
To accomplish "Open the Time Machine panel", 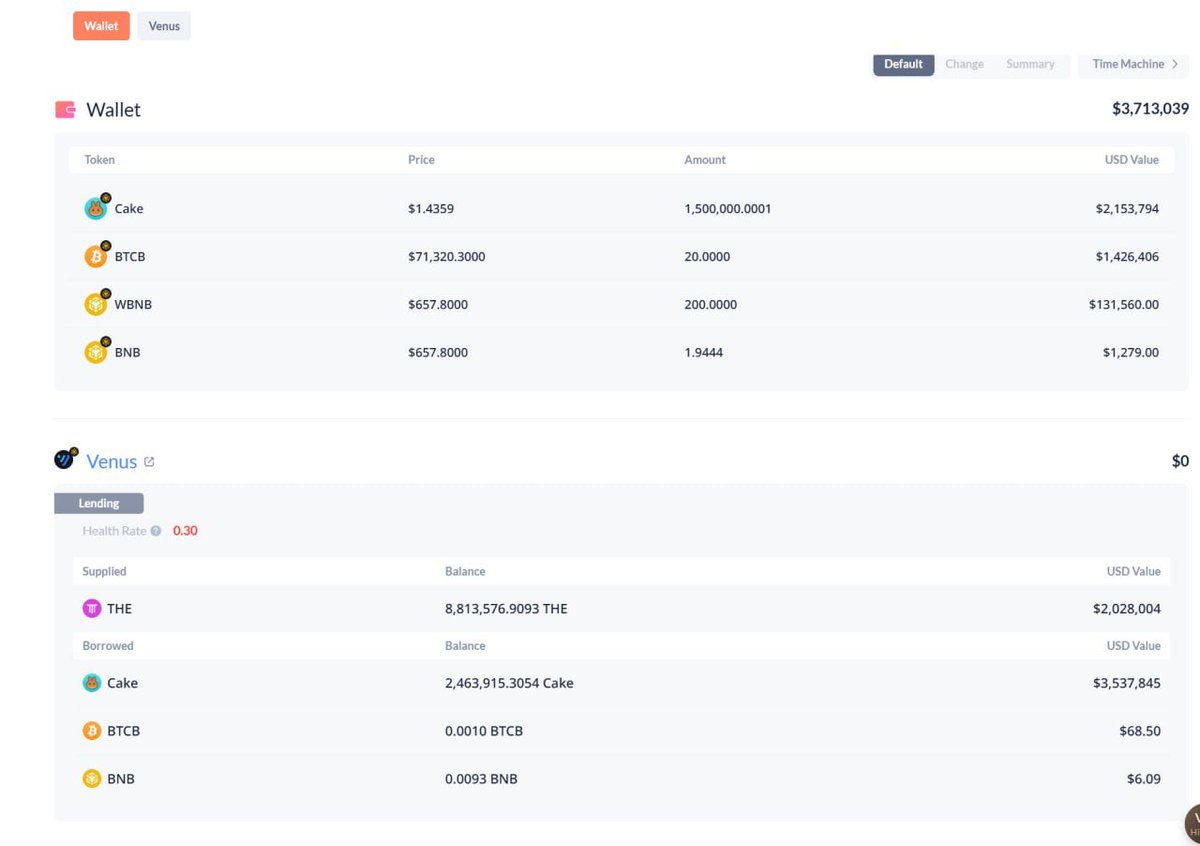I will tap(1134, 64).
